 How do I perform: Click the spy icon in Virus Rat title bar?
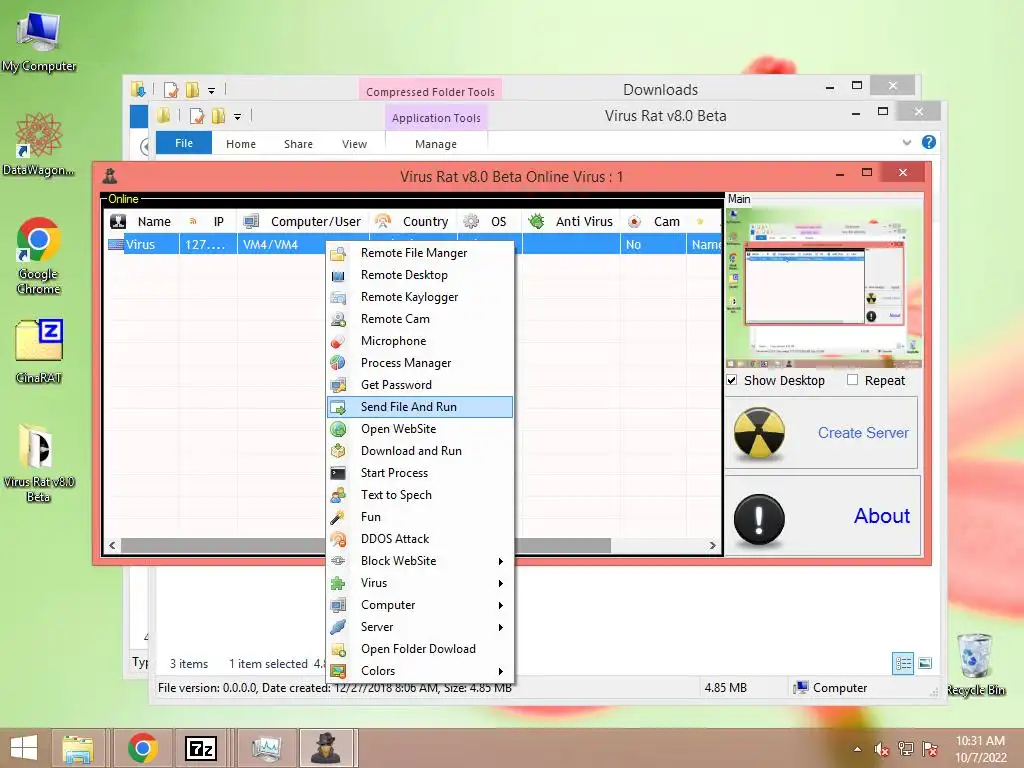pyautogui.click(x=110, y=175)
